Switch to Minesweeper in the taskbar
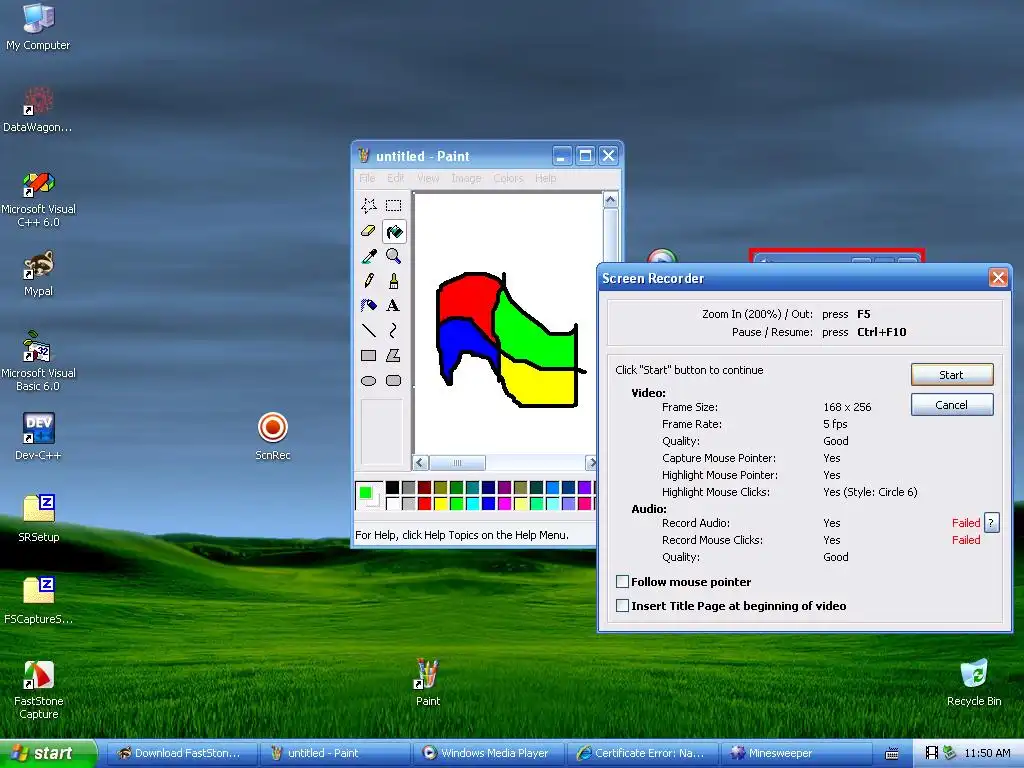Image resolution: width=1024 pixels, height=768 pixels. 795,754
